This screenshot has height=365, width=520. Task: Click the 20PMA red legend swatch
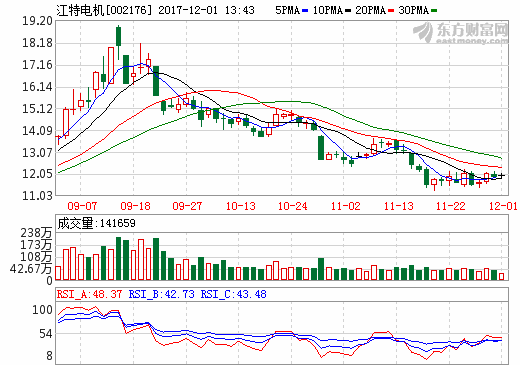coord(391,11)
